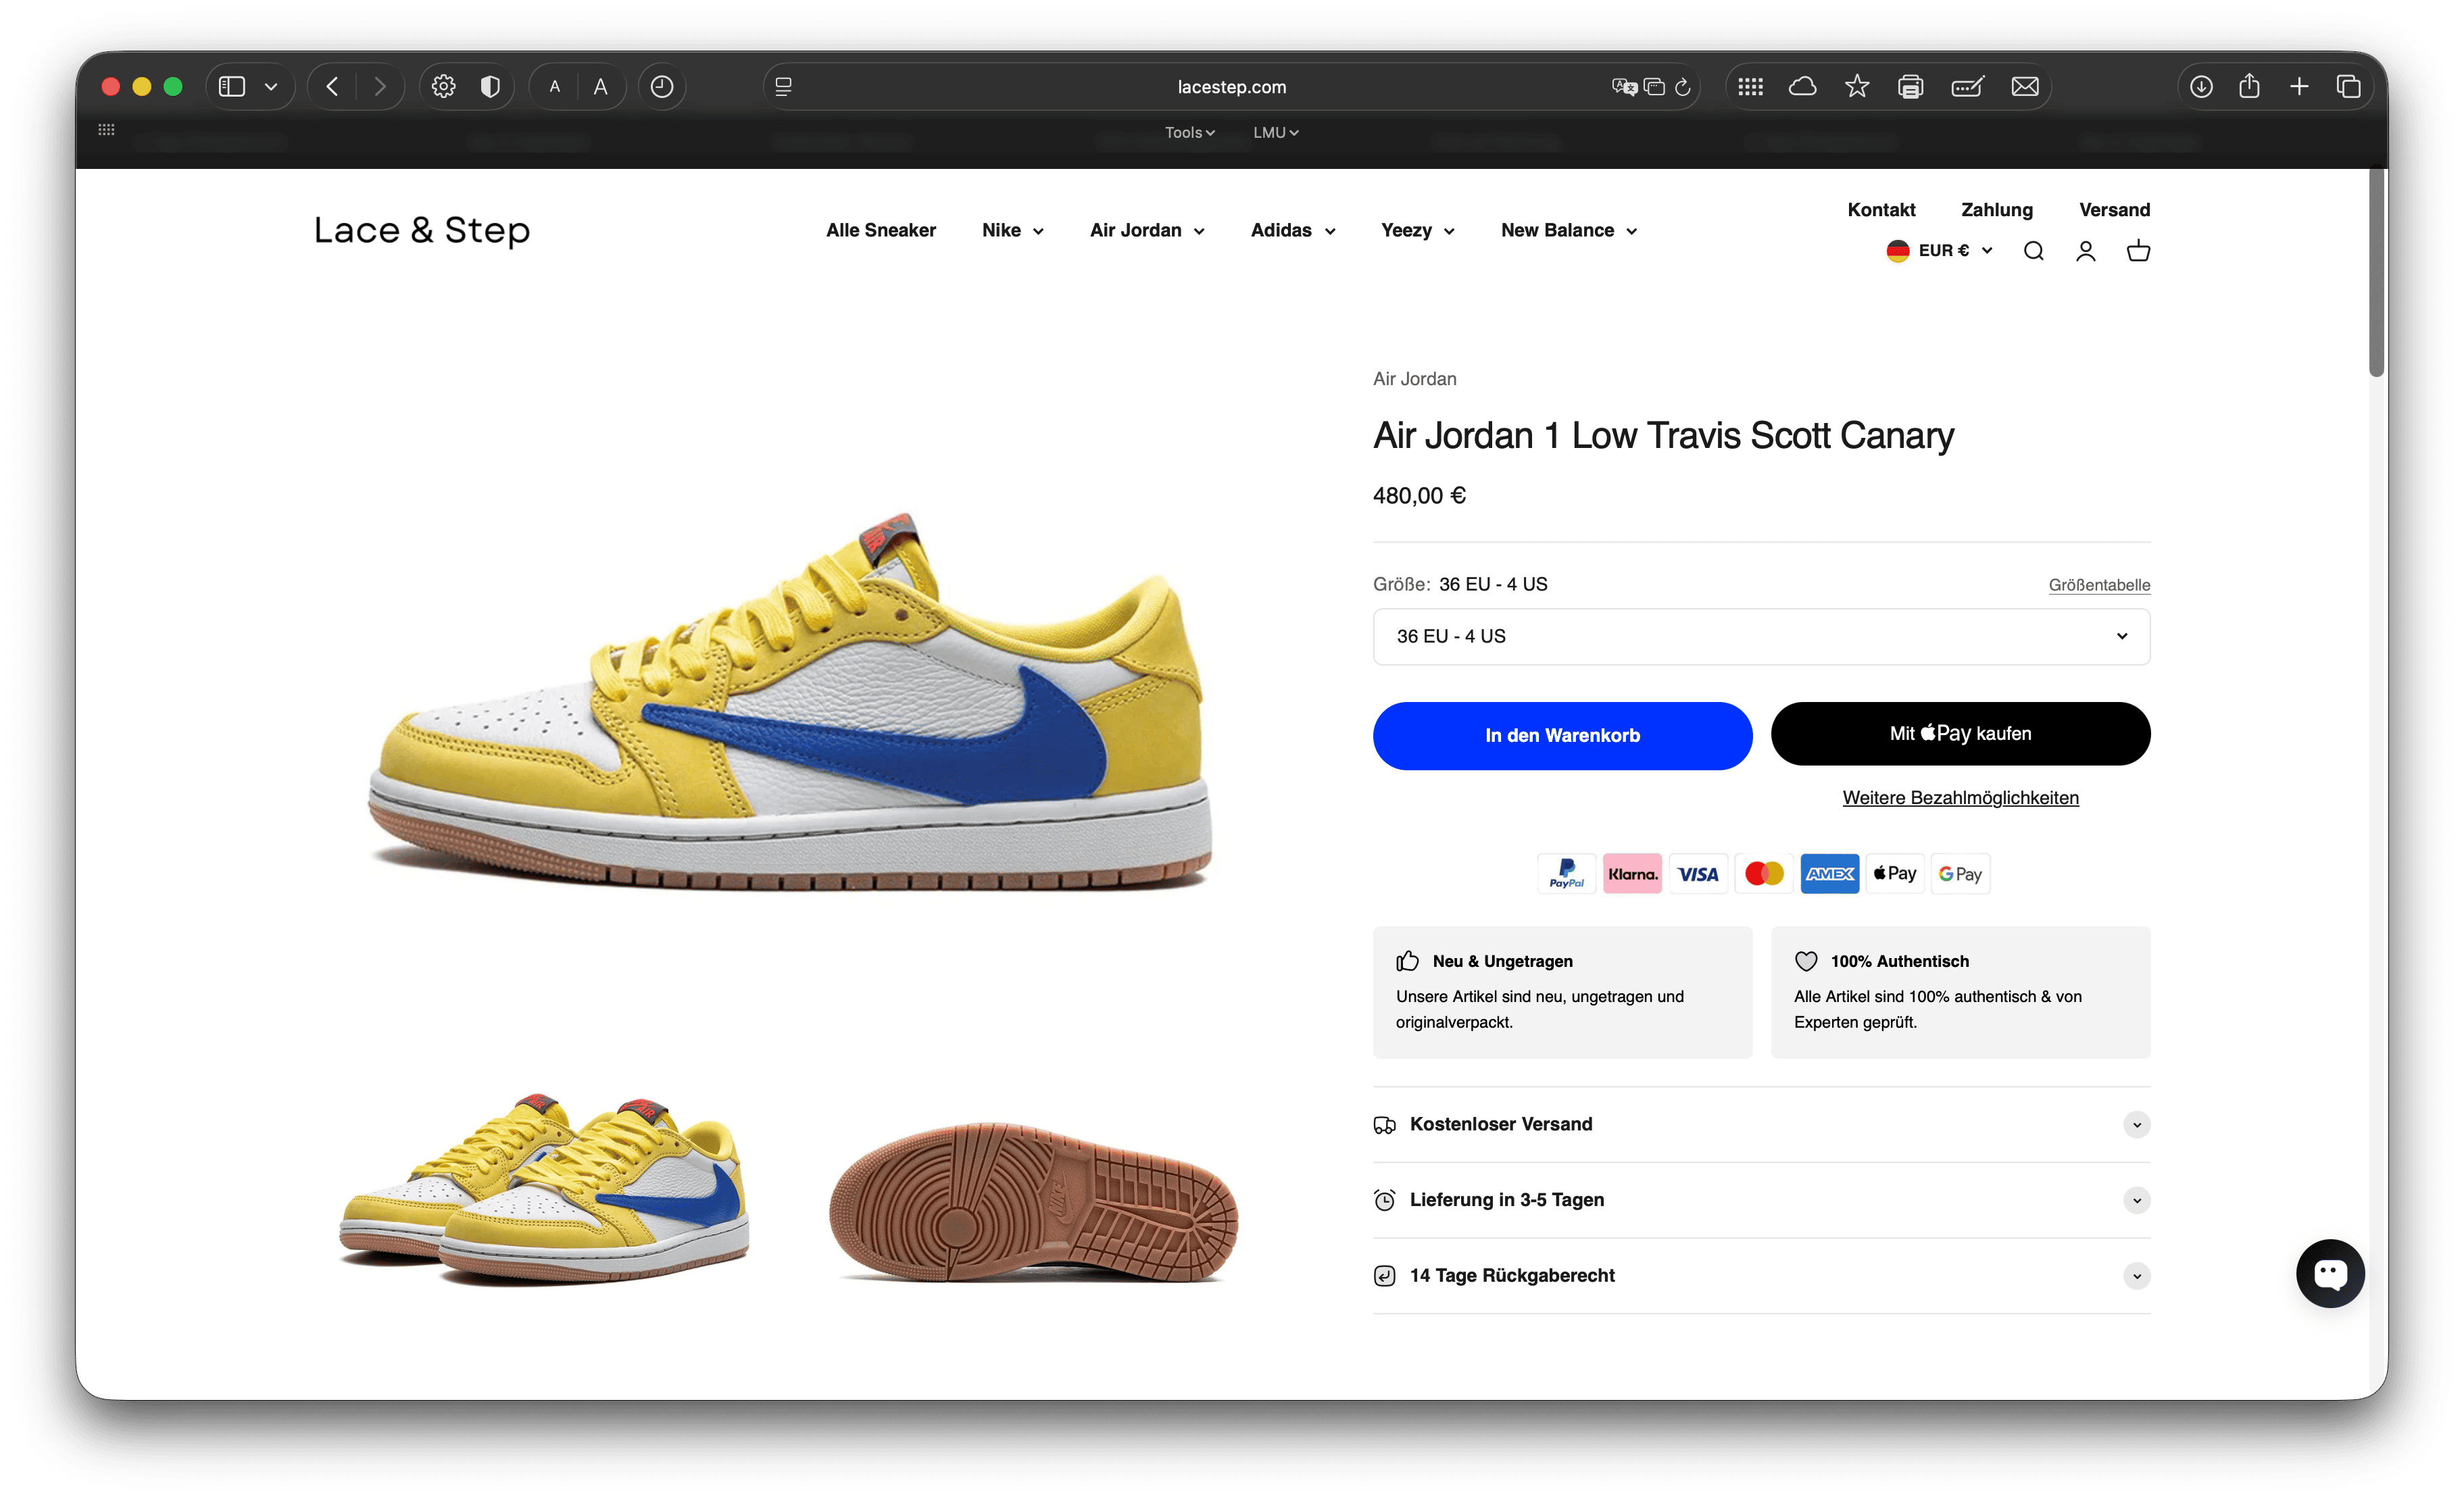Translate the page with the translate icon
Viewport: 2464px width, 1500px height.
[x=1624, y=87]
